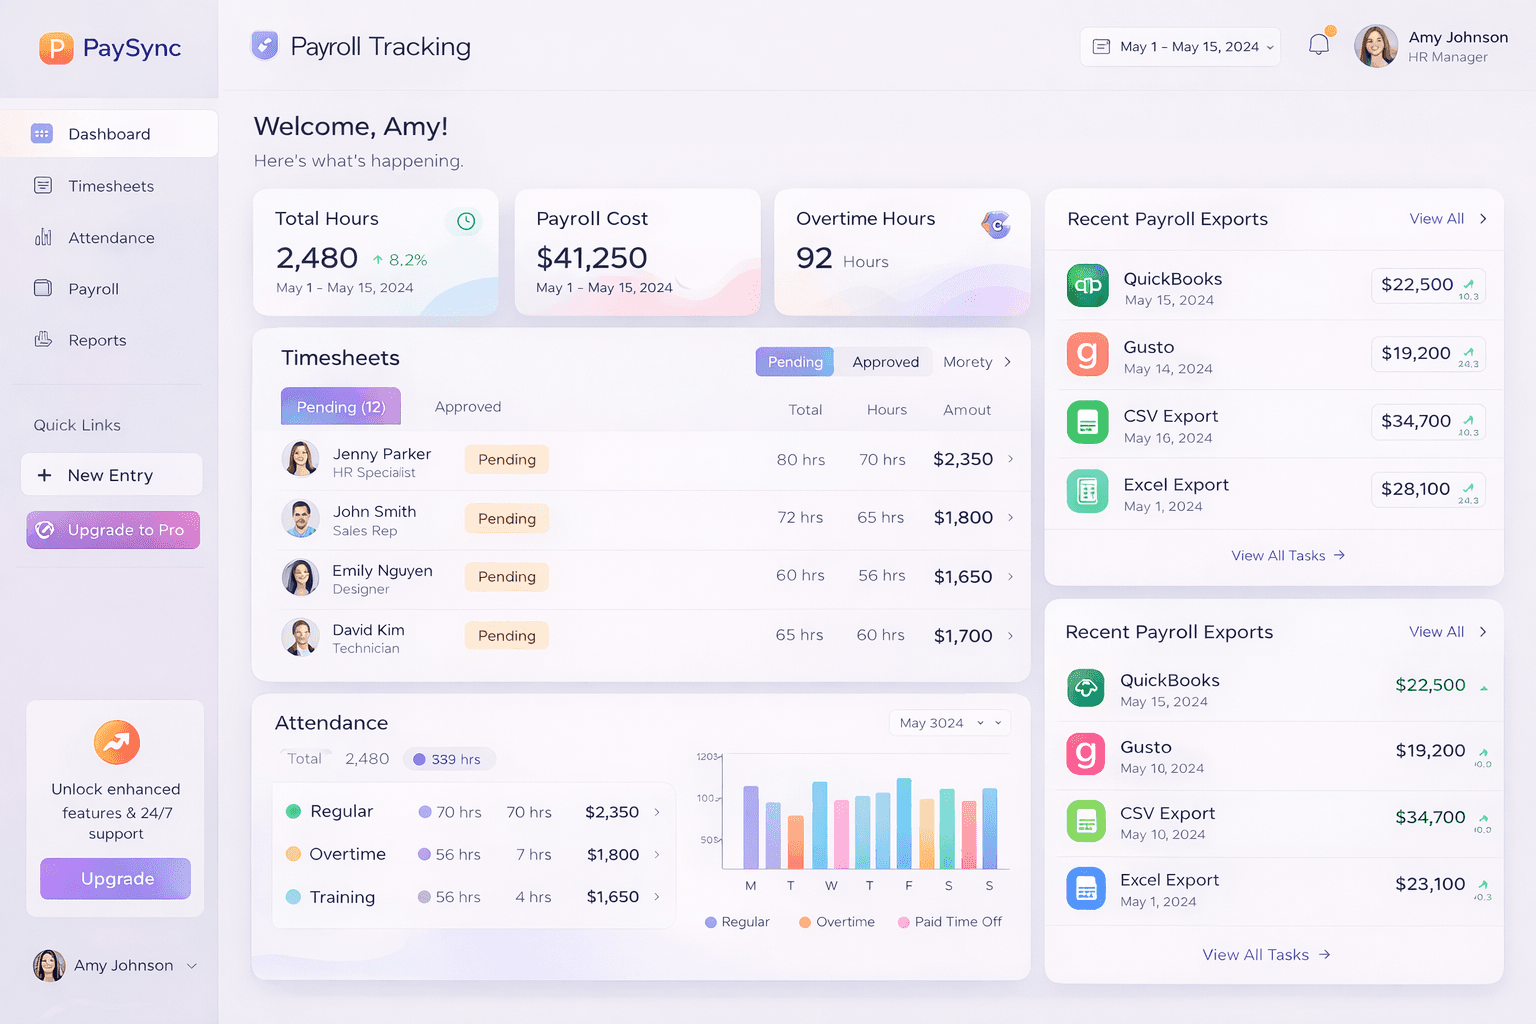Select the clock icon on Total Hours card
Viewport: 1536px width, 1024px height.
[465, 221]
